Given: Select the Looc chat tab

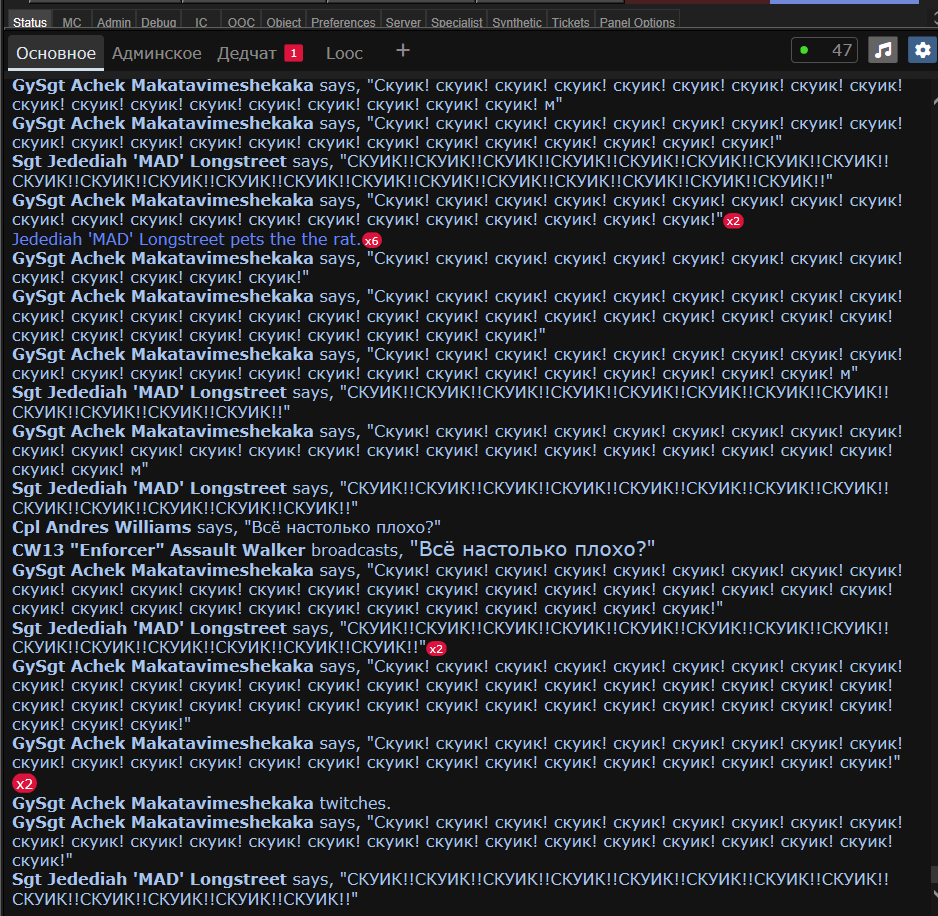Looking at the screenshot, I should pyautogui.click(x=344, y=53).
